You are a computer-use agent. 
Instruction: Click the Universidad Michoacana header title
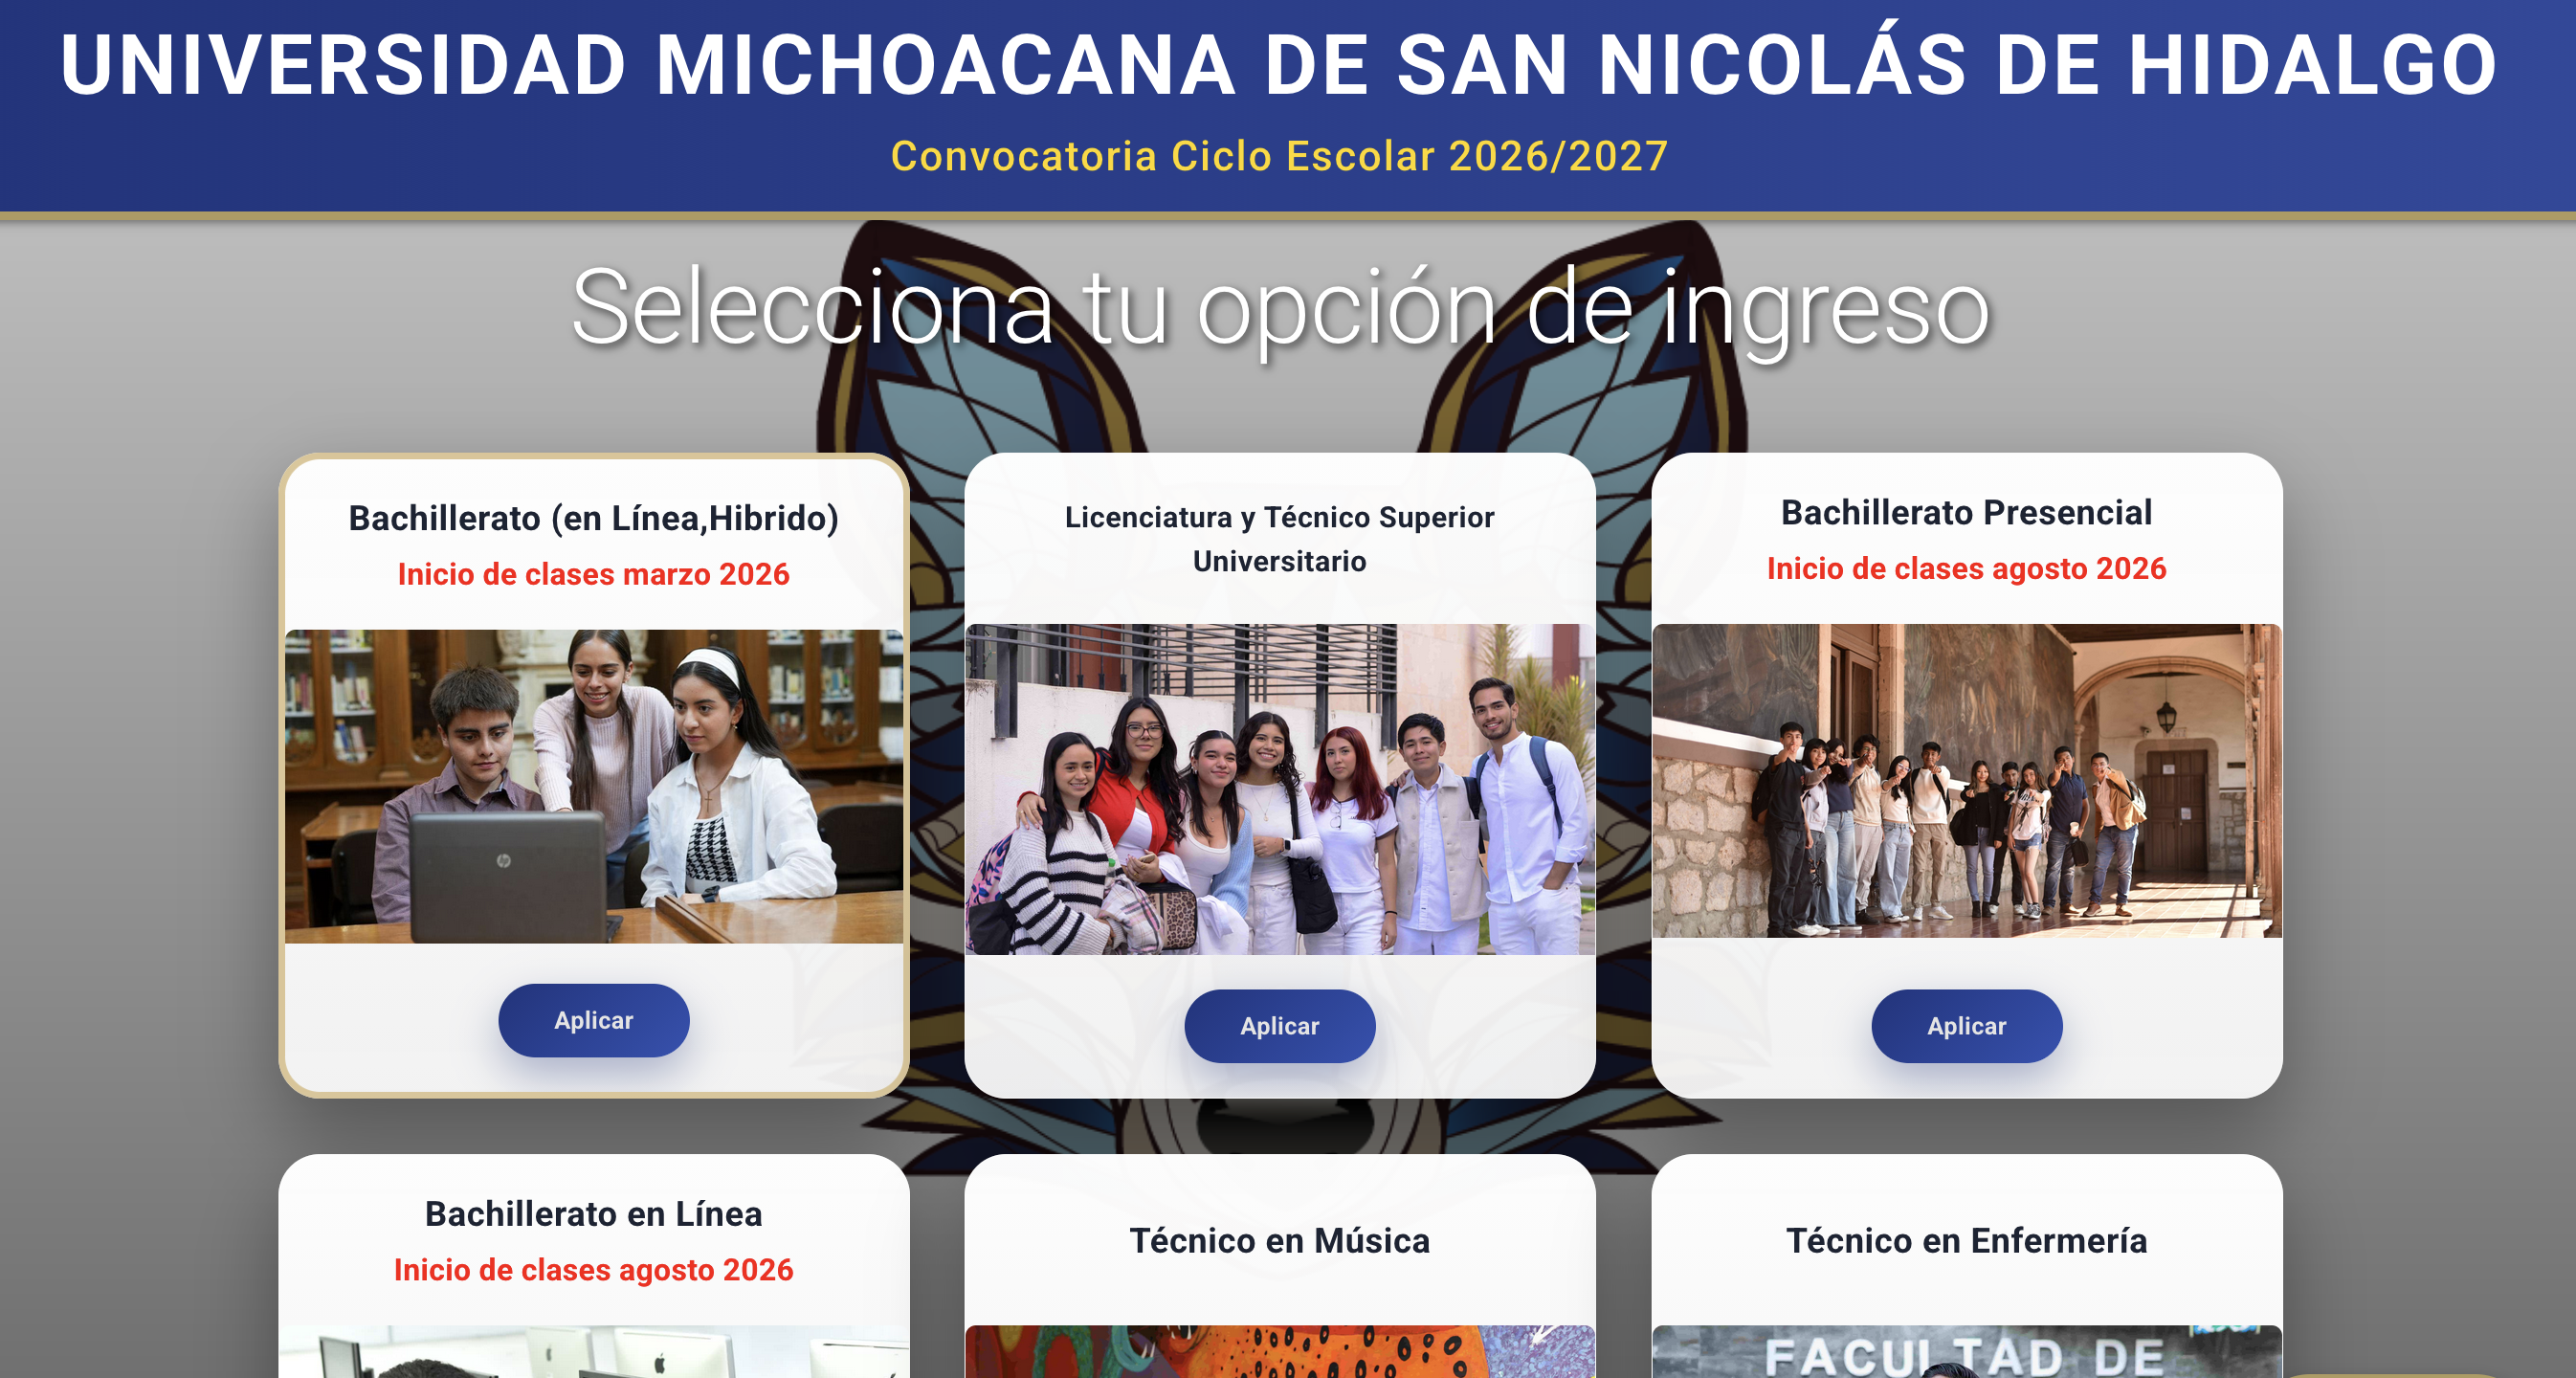[1280, 65]
